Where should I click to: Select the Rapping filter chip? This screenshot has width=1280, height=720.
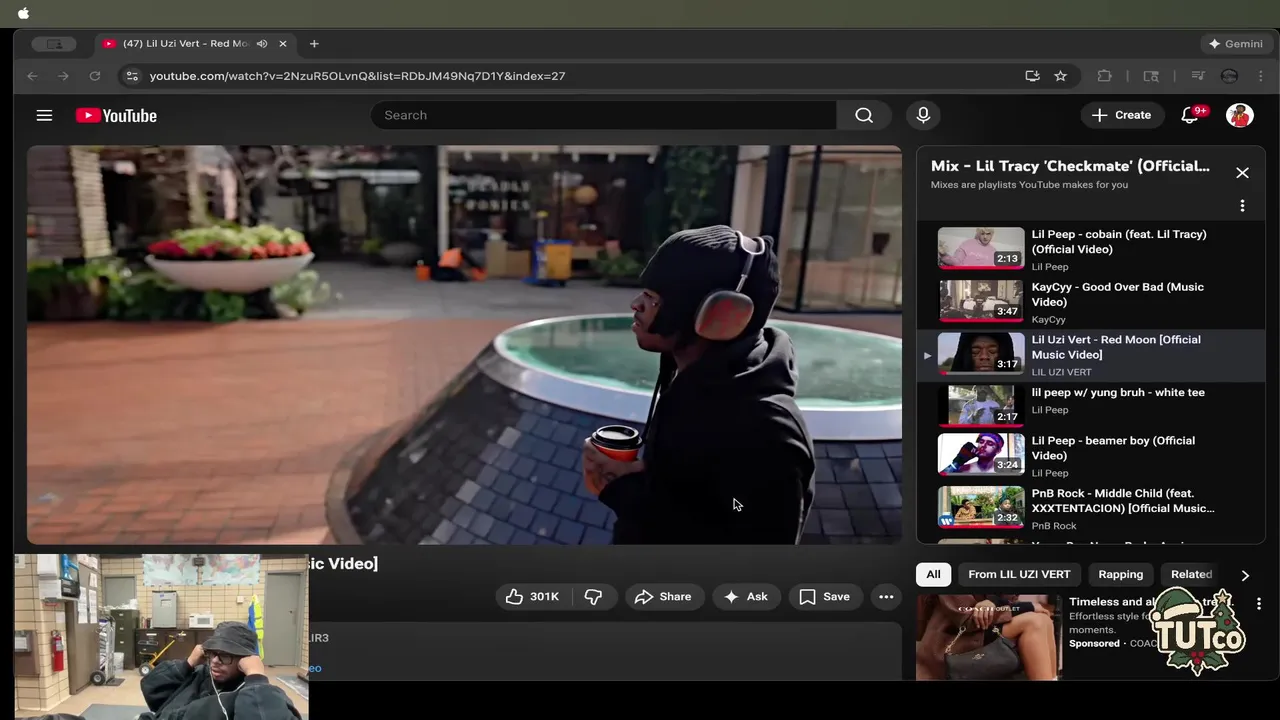pos(1120,574)
